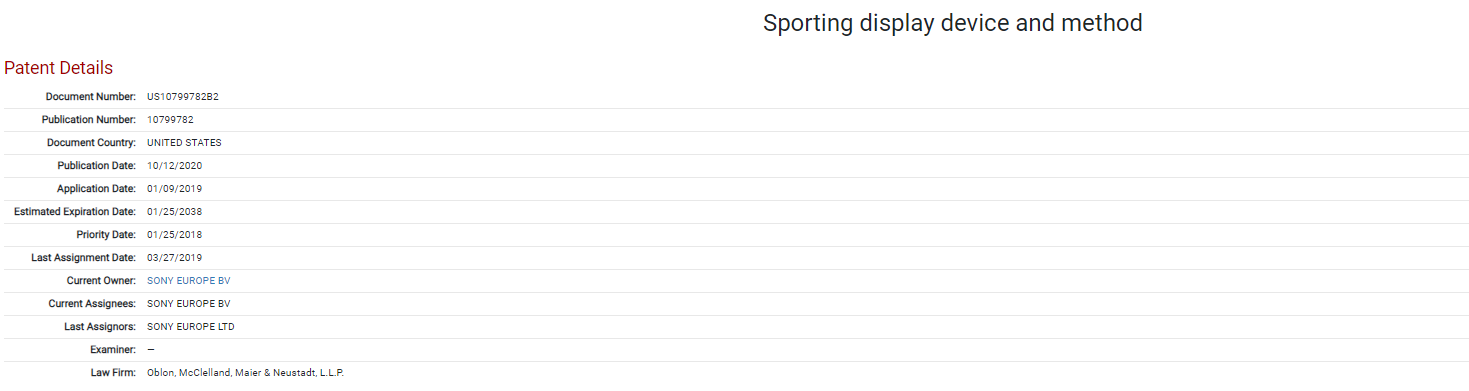Click the Examiner dash value
1469x391 pixels.
click(x=151, y=350)
